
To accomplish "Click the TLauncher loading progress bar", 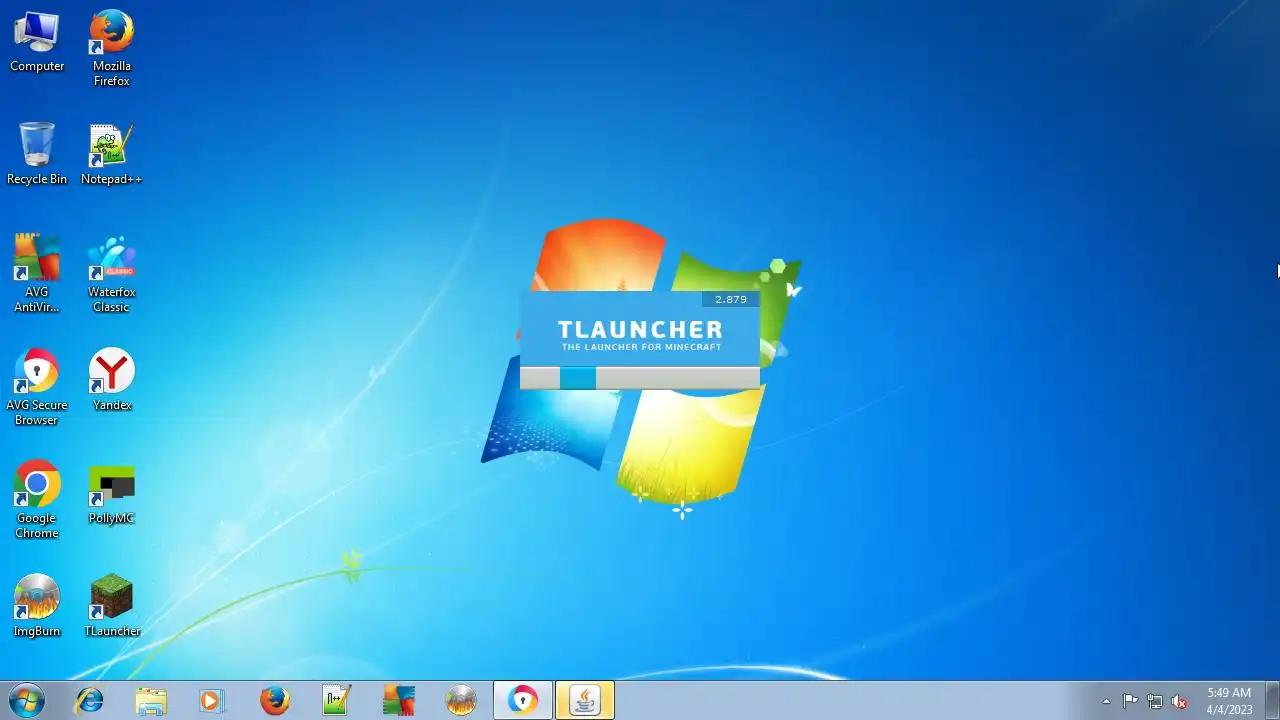I will pyautogui.click(x=640, y=378).
